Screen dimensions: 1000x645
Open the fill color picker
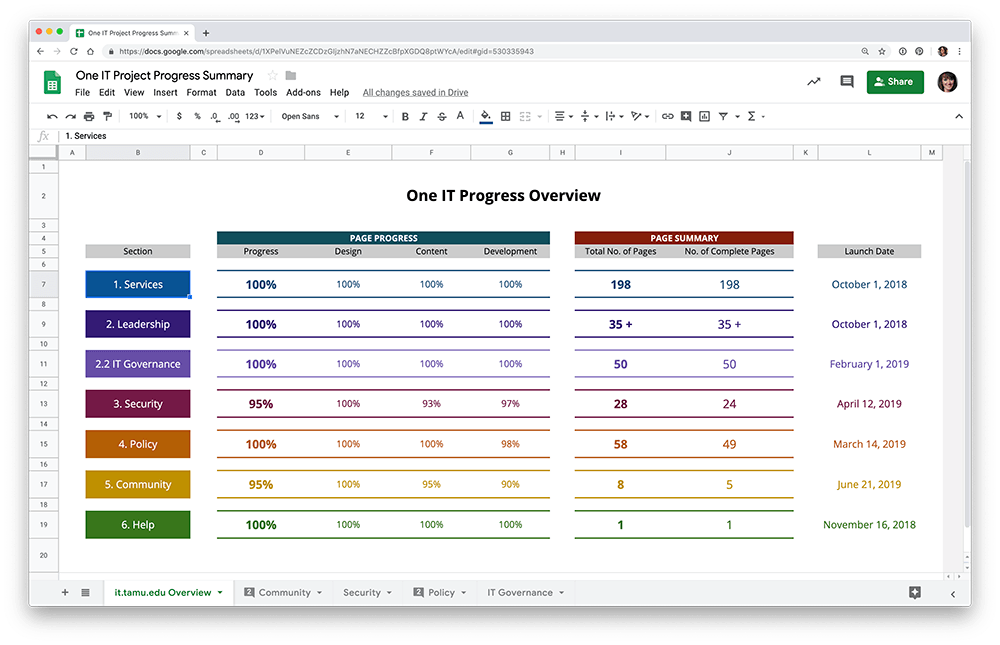[486, 116]
